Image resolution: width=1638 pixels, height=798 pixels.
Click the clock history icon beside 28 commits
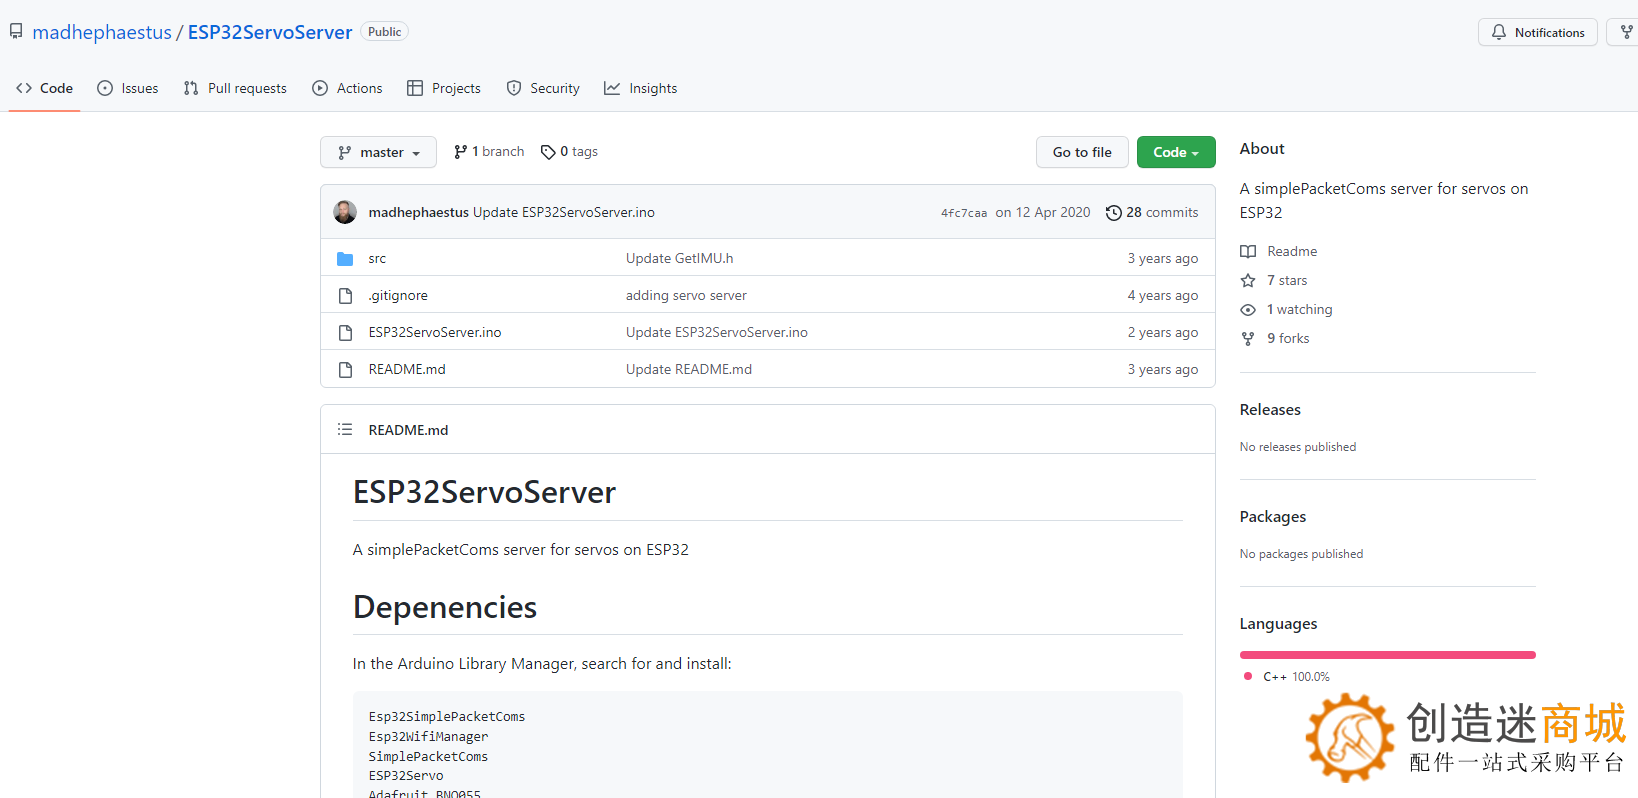(x=1113, y=212)
